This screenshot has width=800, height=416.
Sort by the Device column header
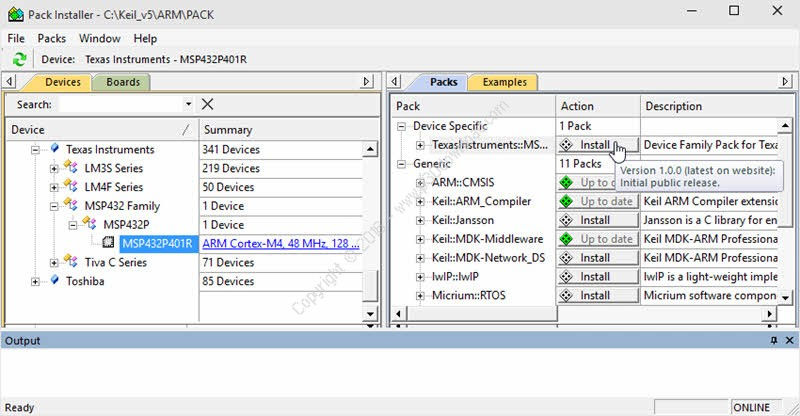pos(101,130)
